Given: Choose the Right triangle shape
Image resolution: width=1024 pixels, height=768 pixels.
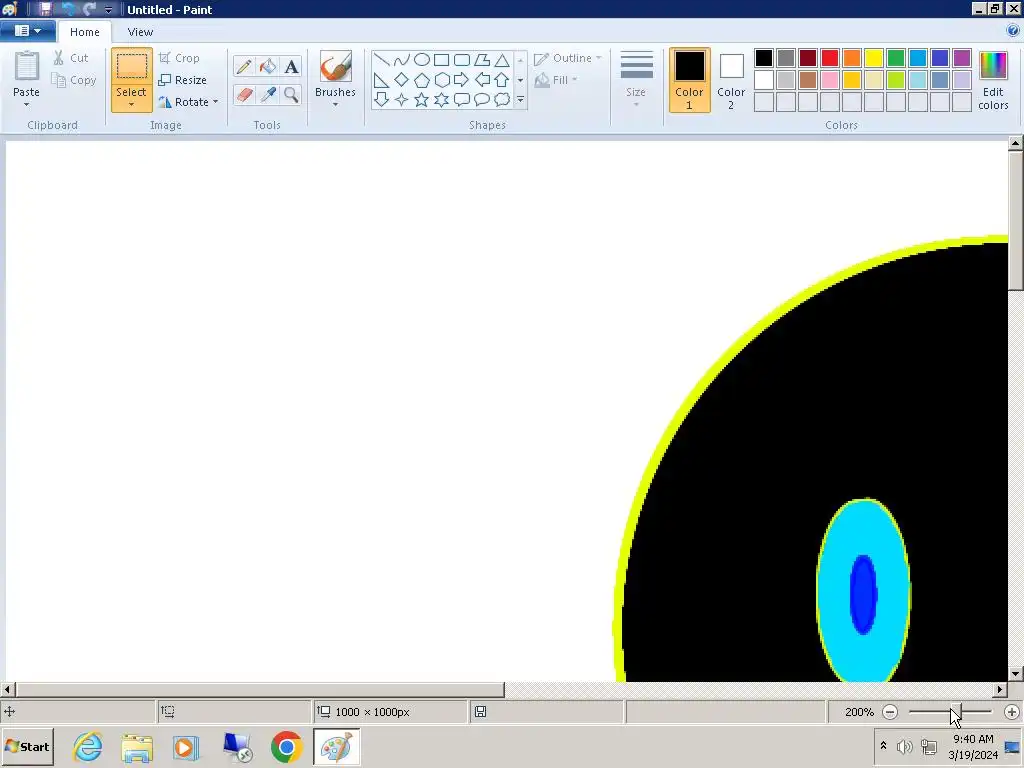Looking at the screenshot, I should 381,80.
